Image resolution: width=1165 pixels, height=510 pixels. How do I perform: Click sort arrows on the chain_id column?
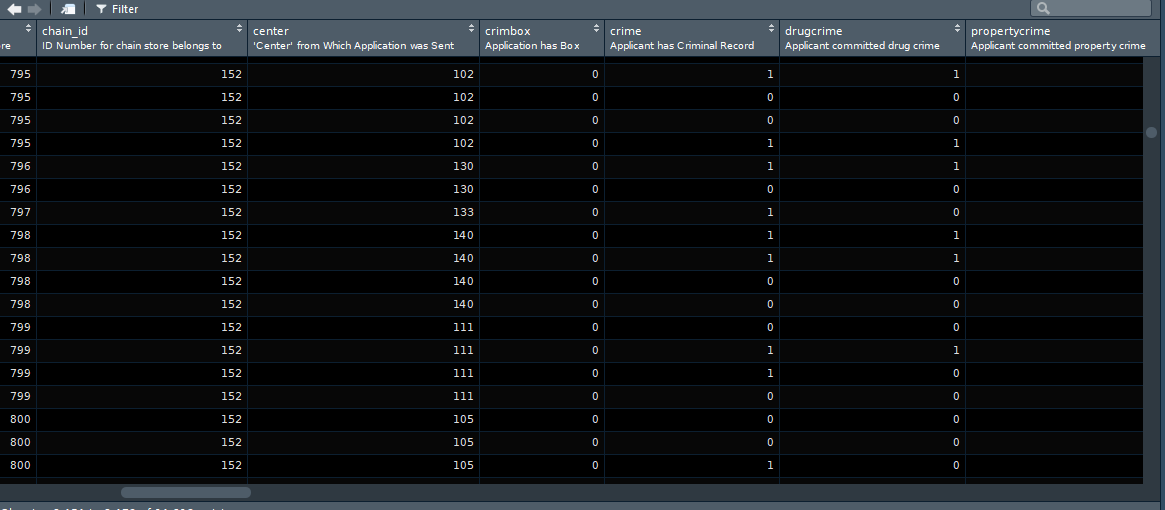click(x=239, y=28)
